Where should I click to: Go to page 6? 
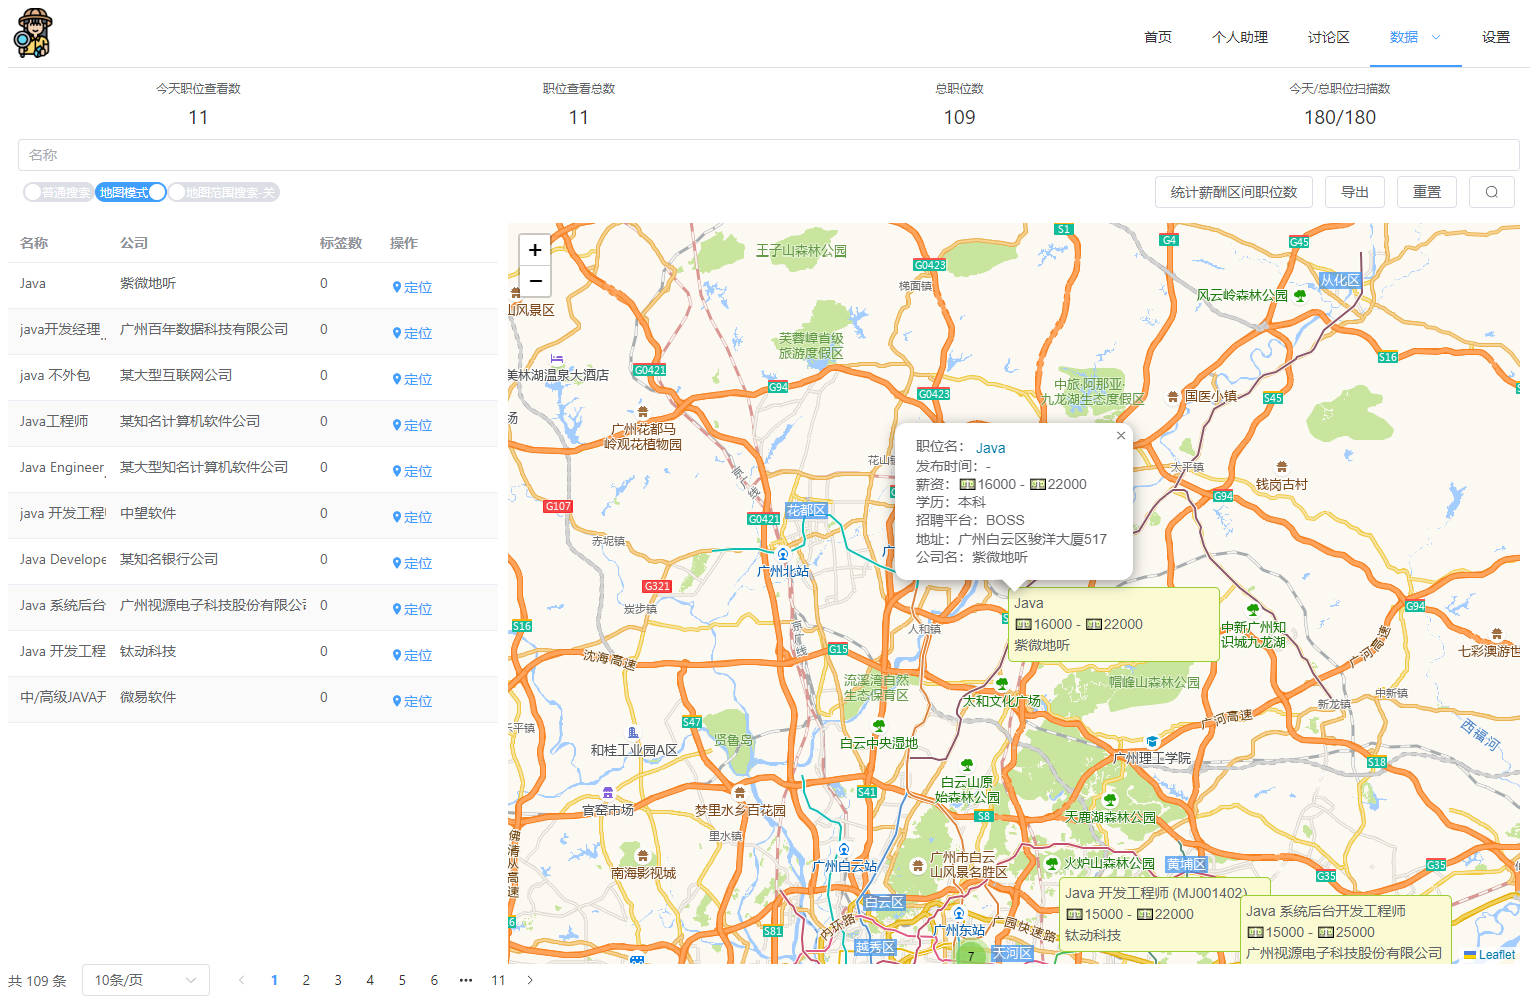[x=434, y=980]
